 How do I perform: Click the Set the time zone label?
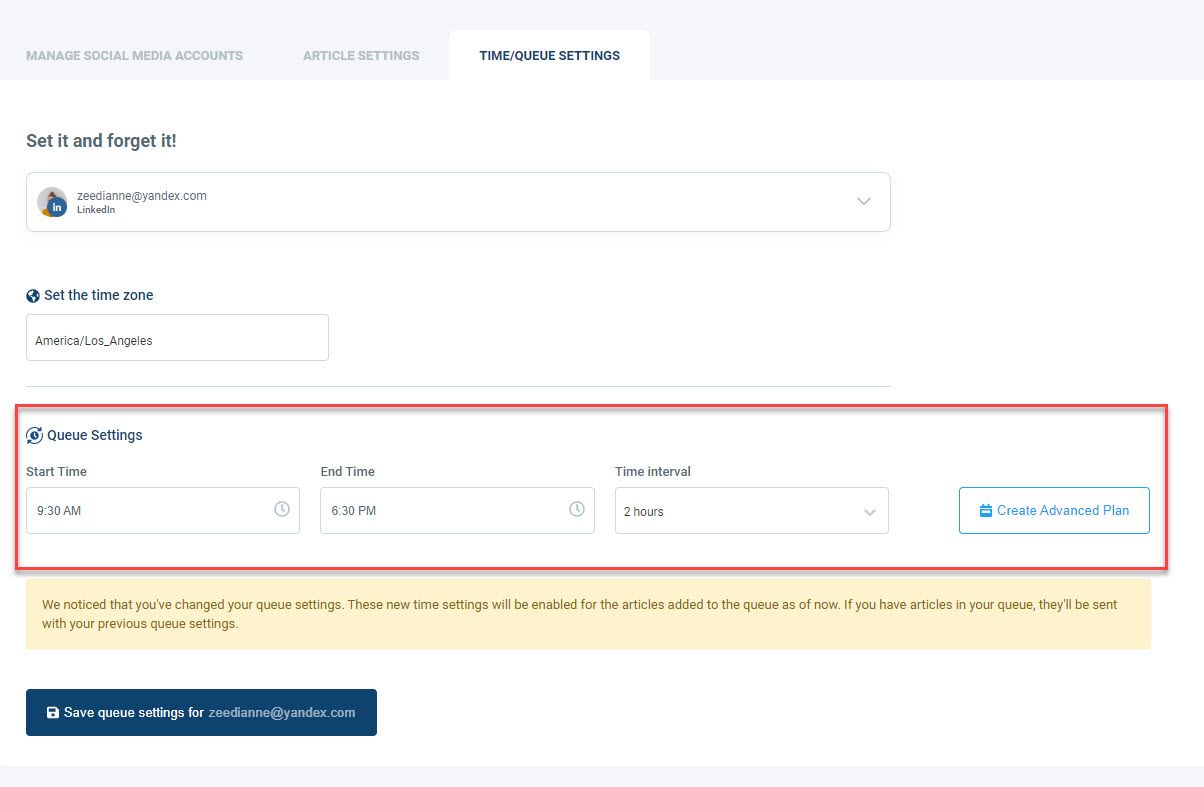point(99,295)
